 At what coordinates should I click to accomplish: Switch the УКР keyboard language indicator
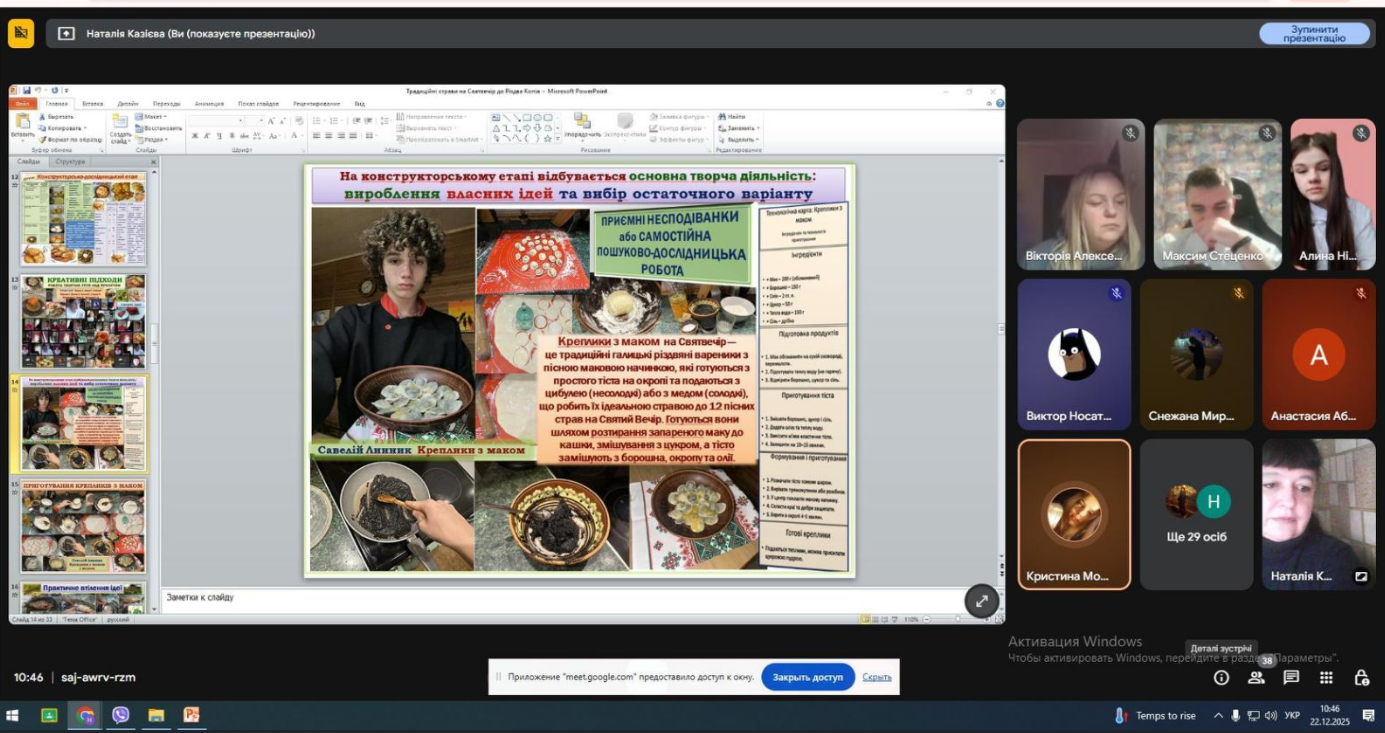pyautogui.click(x=1292, y=716)
